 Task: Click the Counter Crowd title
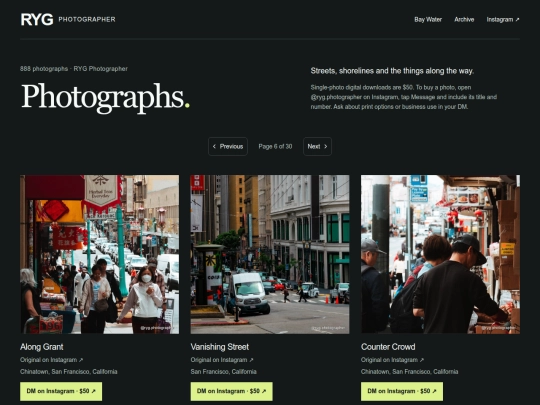388,347
